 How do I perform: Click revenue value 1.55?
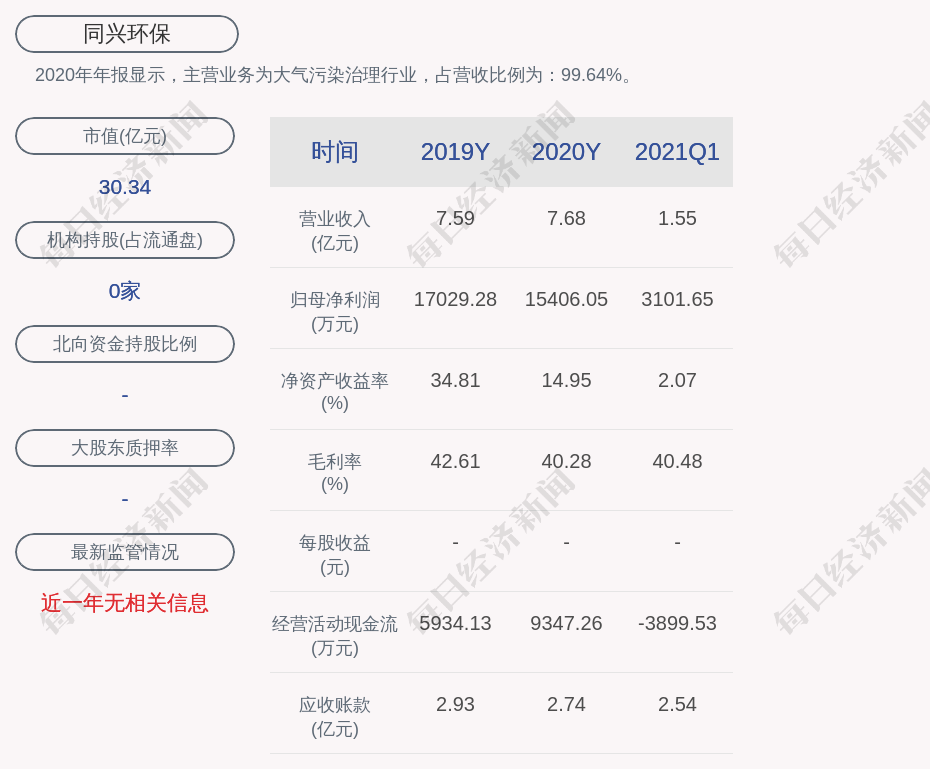click(x=677, y=218)
